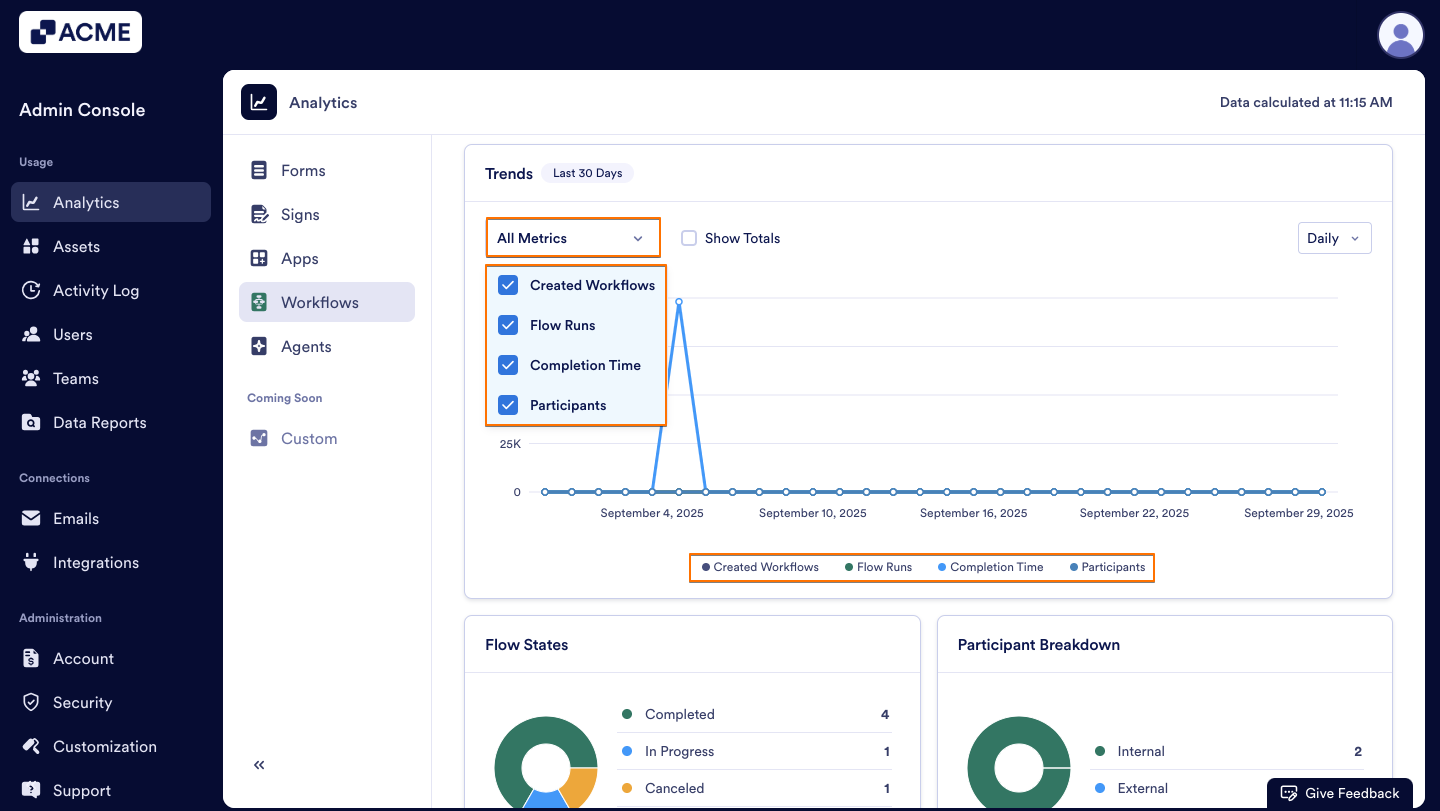Viewport: 1440px width, 811px height.
Task: Open the user profile avatar
Action: 1400,35
